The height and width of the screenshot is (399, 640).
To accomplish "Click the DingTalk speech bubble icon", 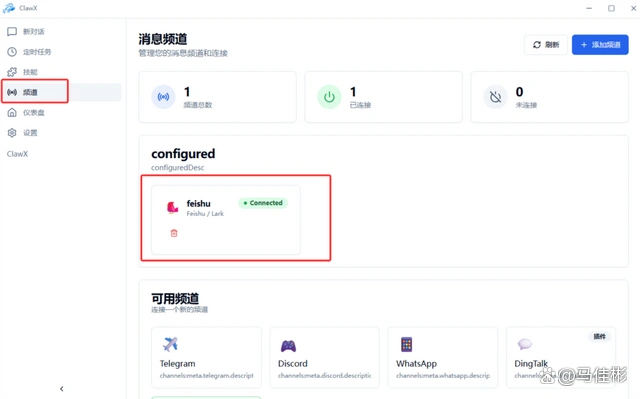I will coord(524,344).
